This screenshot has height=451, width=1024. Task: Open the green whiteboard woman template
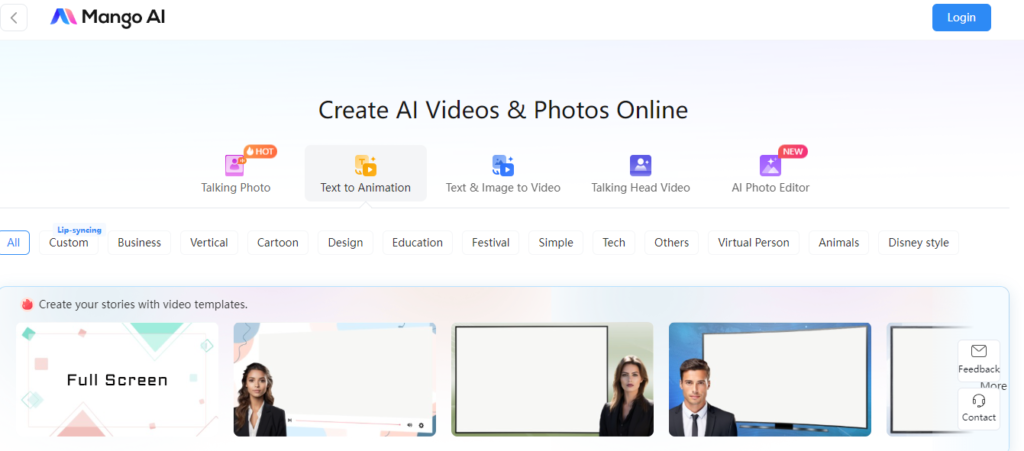click(x=552, y=379)
